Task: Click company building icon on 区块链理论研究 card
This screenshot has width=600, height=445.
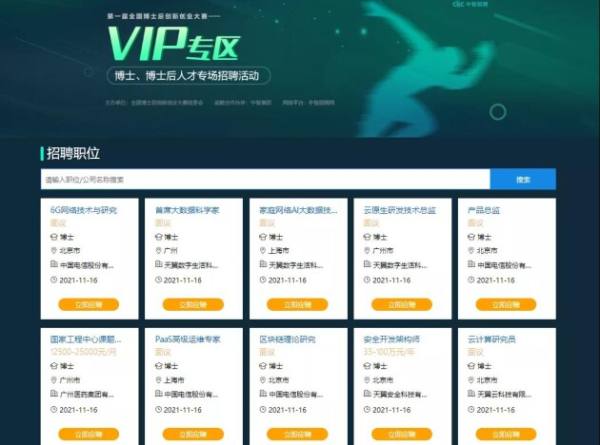Action: pyautogui.click(x=263, y=393)
